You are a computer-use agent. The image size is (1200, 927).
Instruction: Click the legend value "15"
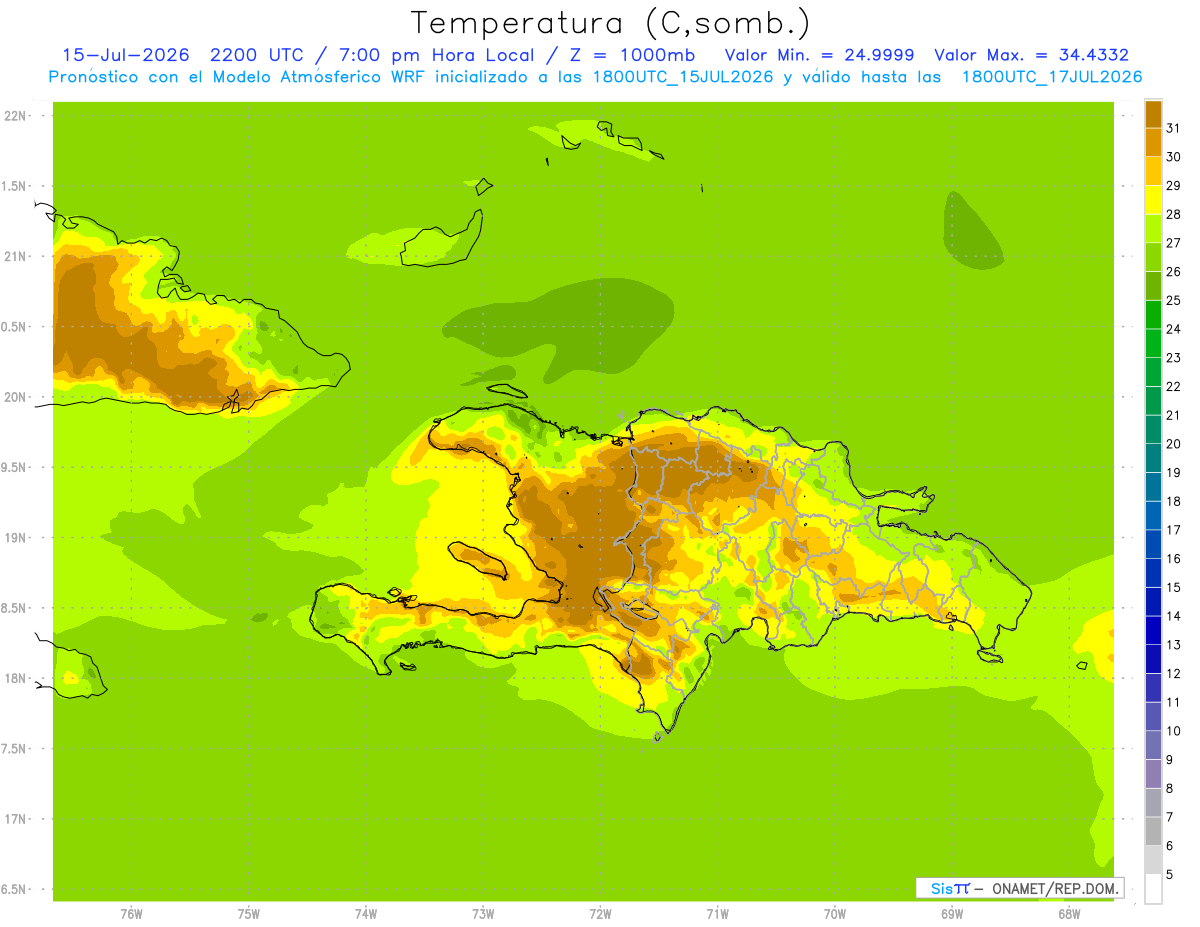(x=1174, y=587)
